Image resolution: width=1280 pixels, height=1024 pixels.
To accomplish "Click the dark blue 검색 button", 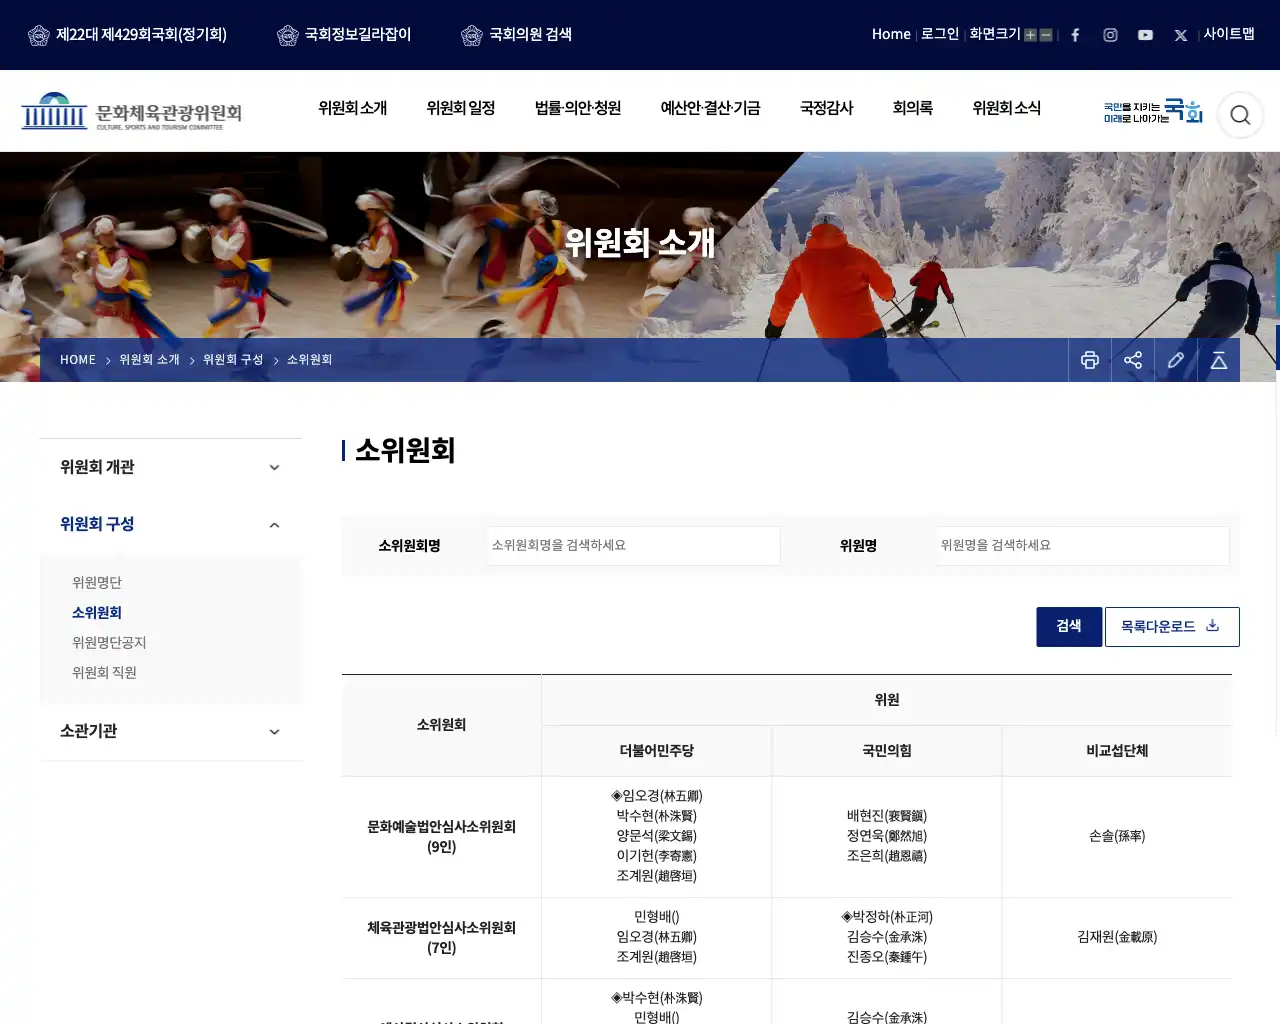I will [1069, 627].
